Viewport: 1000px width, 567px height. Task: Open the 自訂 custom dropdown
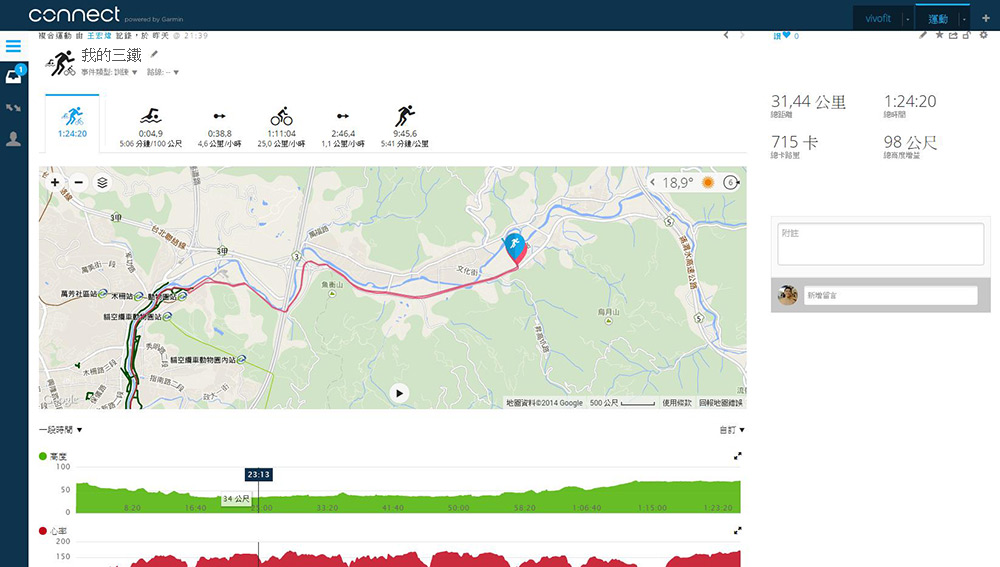pyautogui.click(x=732, y=430)
